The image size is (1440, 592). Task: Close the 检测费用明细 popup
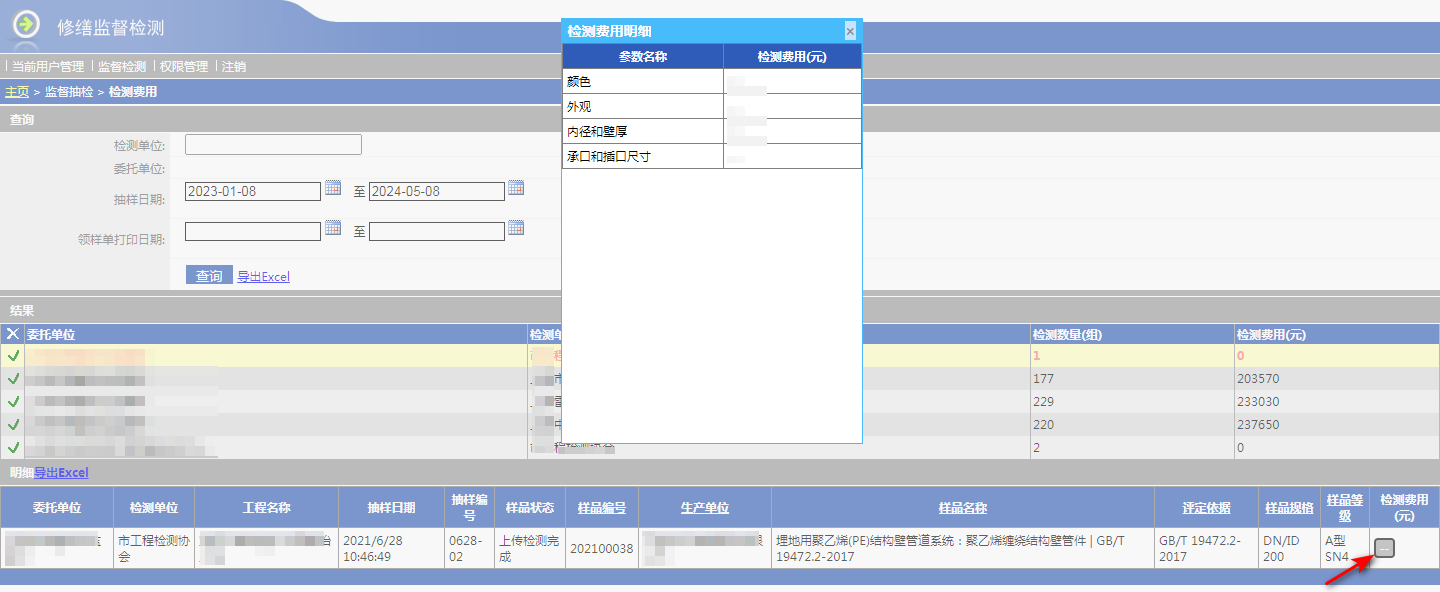point(850,31)
